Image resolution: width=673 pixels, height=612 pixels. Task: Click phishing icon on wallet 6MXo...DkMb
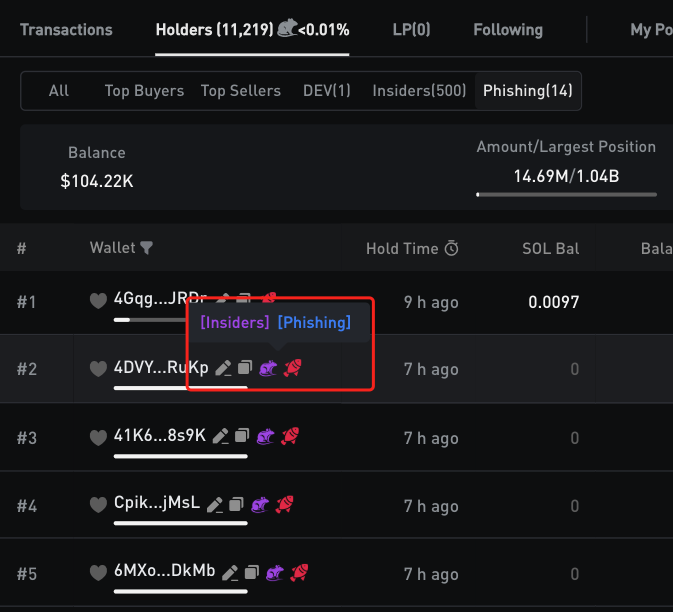[x=299, y=573]
